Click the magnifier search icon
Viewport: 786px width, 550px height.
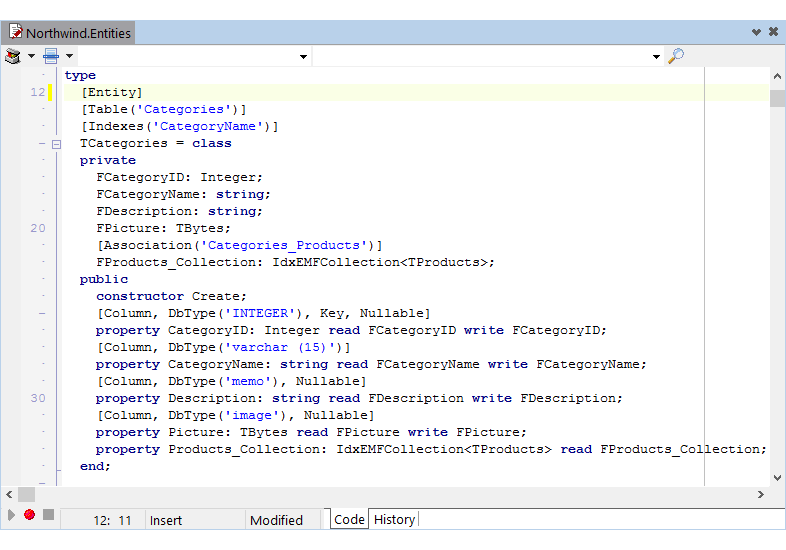(x=676, y=56)
